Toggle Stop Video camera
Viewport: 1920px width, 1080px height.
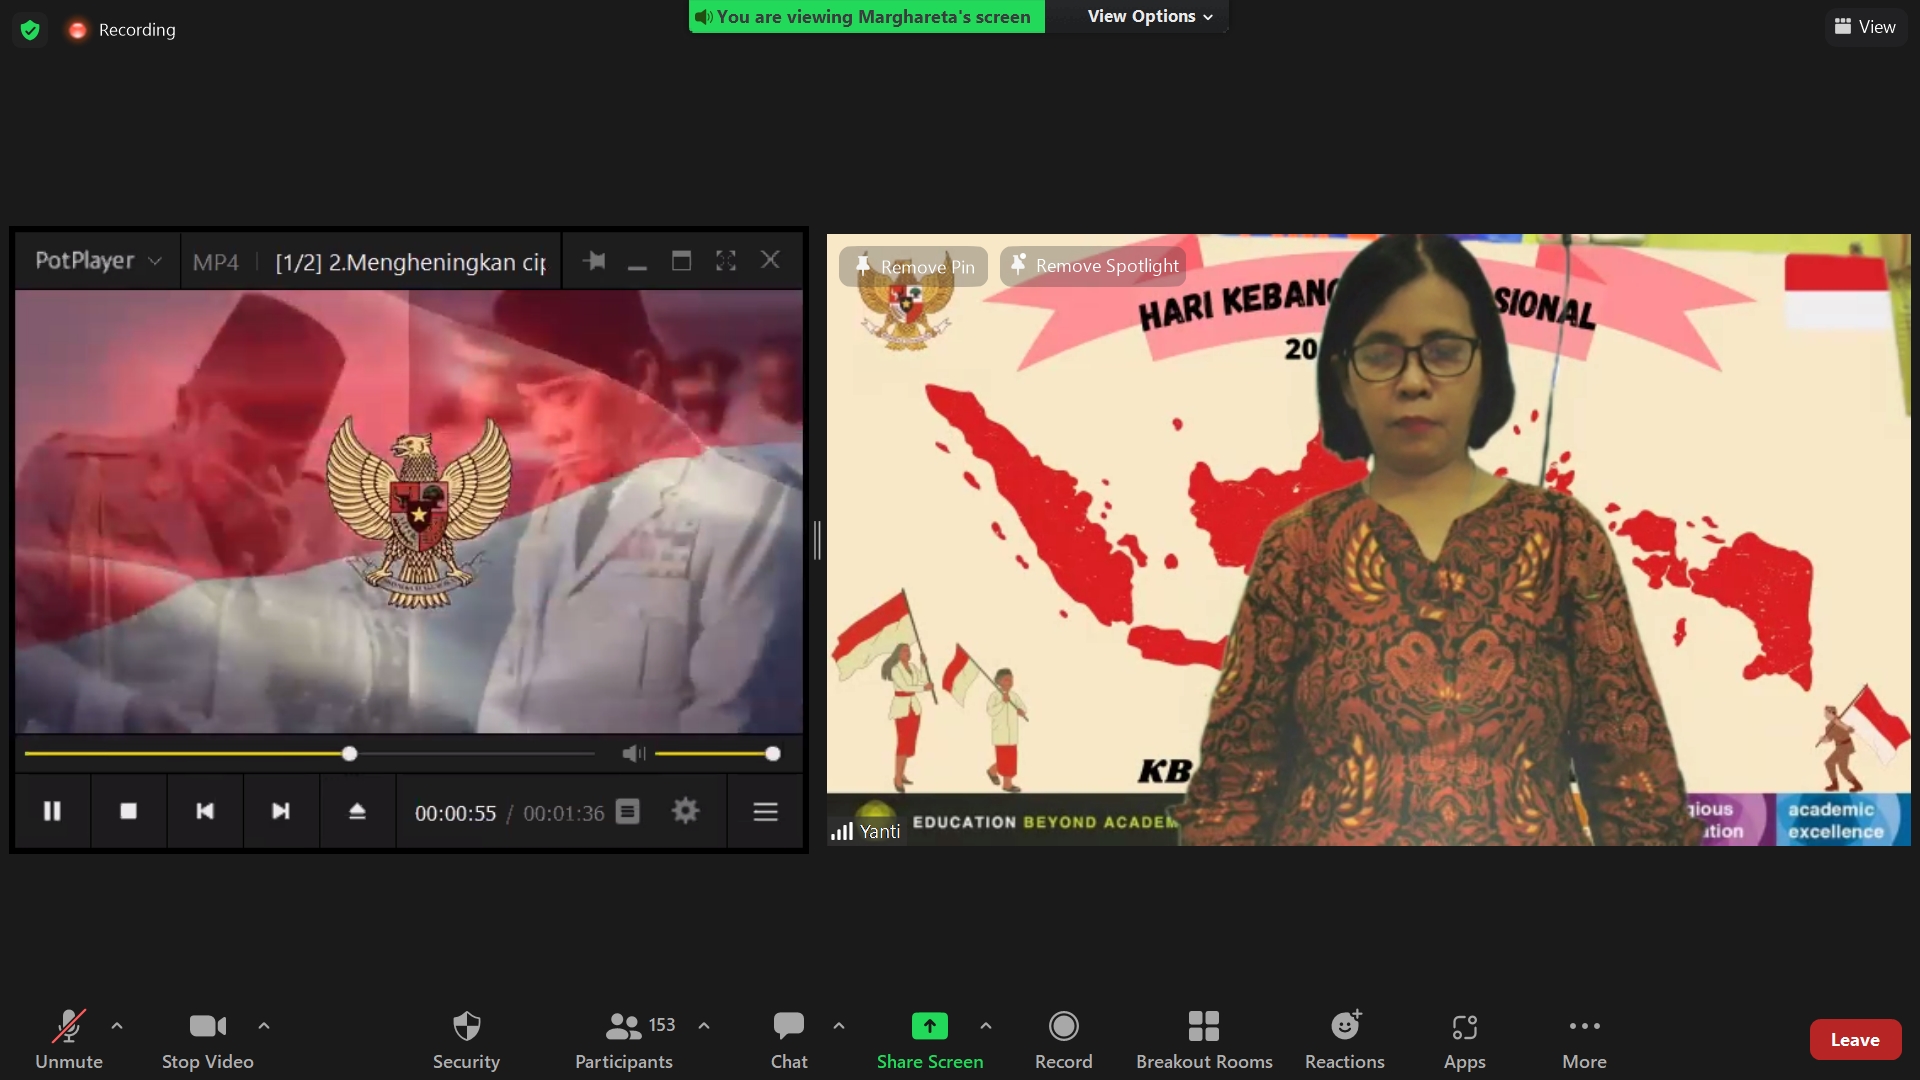click(x=207, y=1039)
